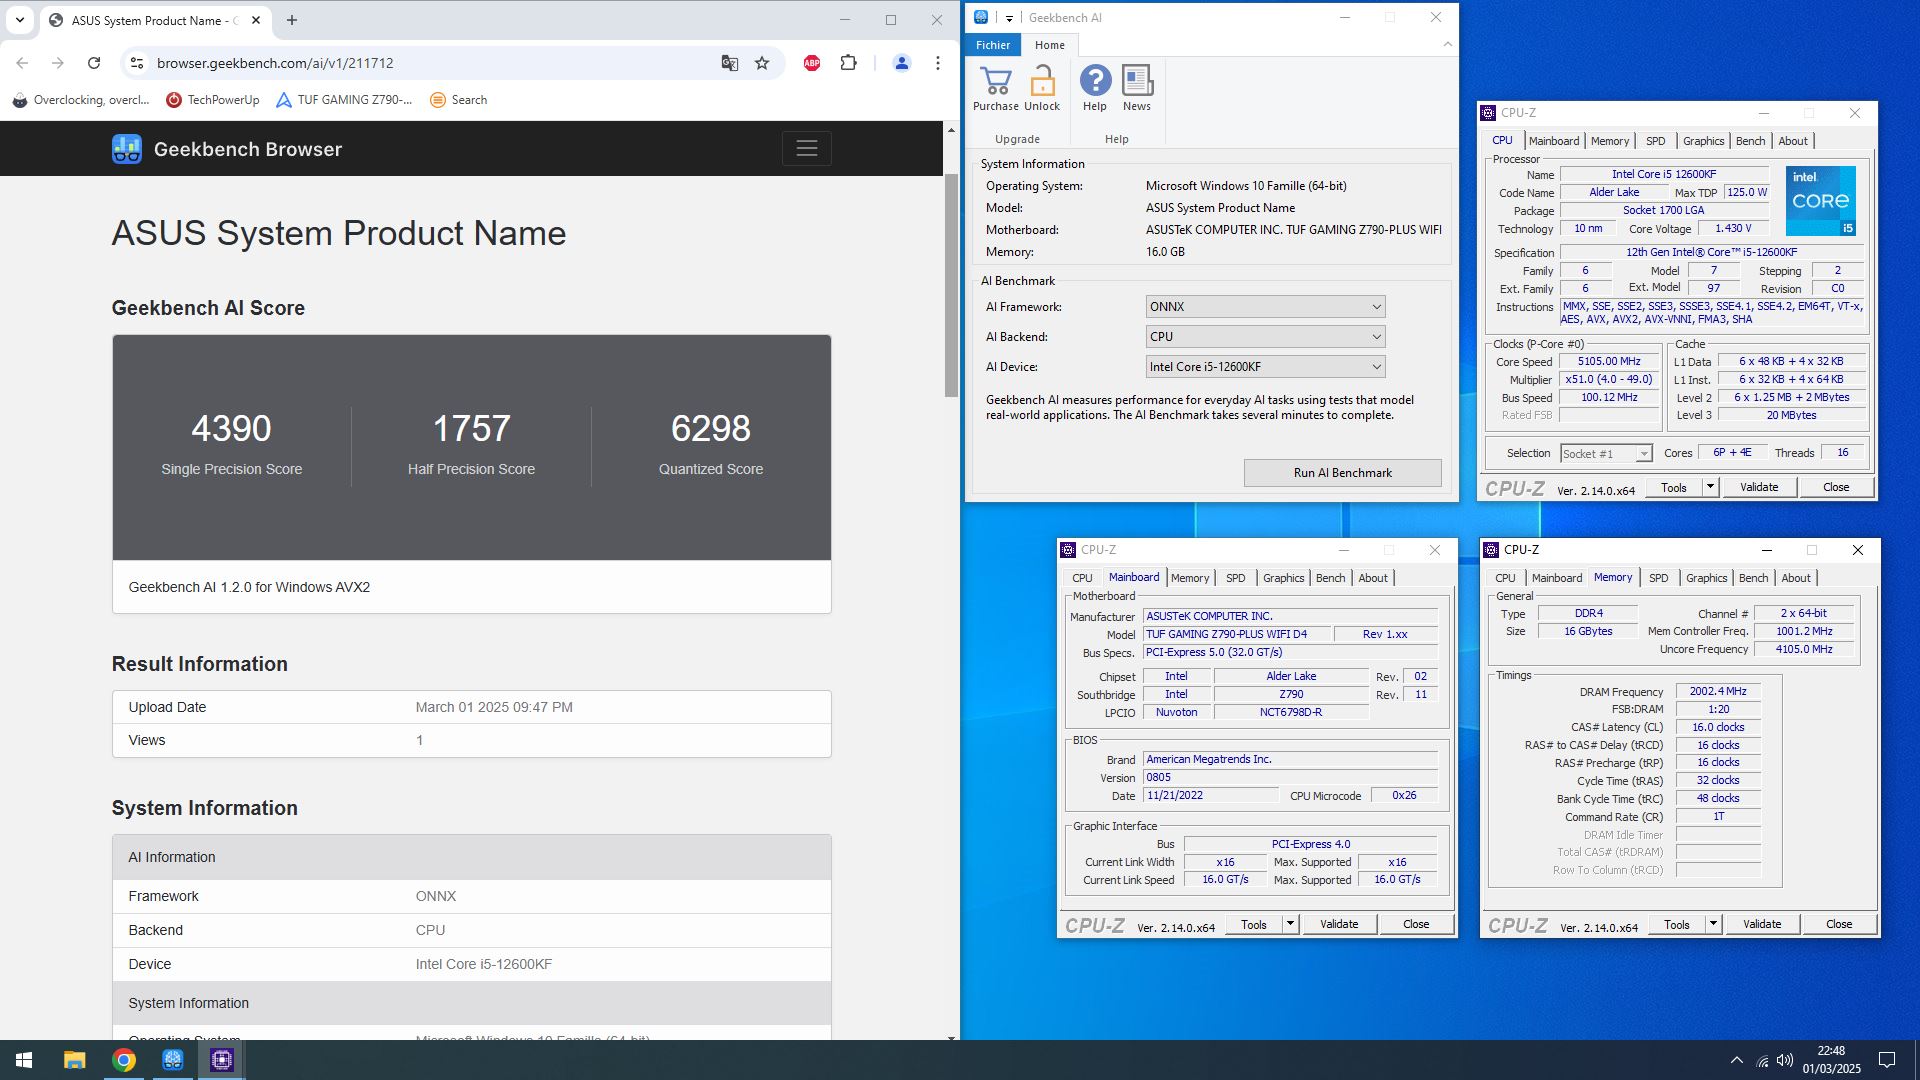Click the browser page vertical scrollbar

click(951, 285)
